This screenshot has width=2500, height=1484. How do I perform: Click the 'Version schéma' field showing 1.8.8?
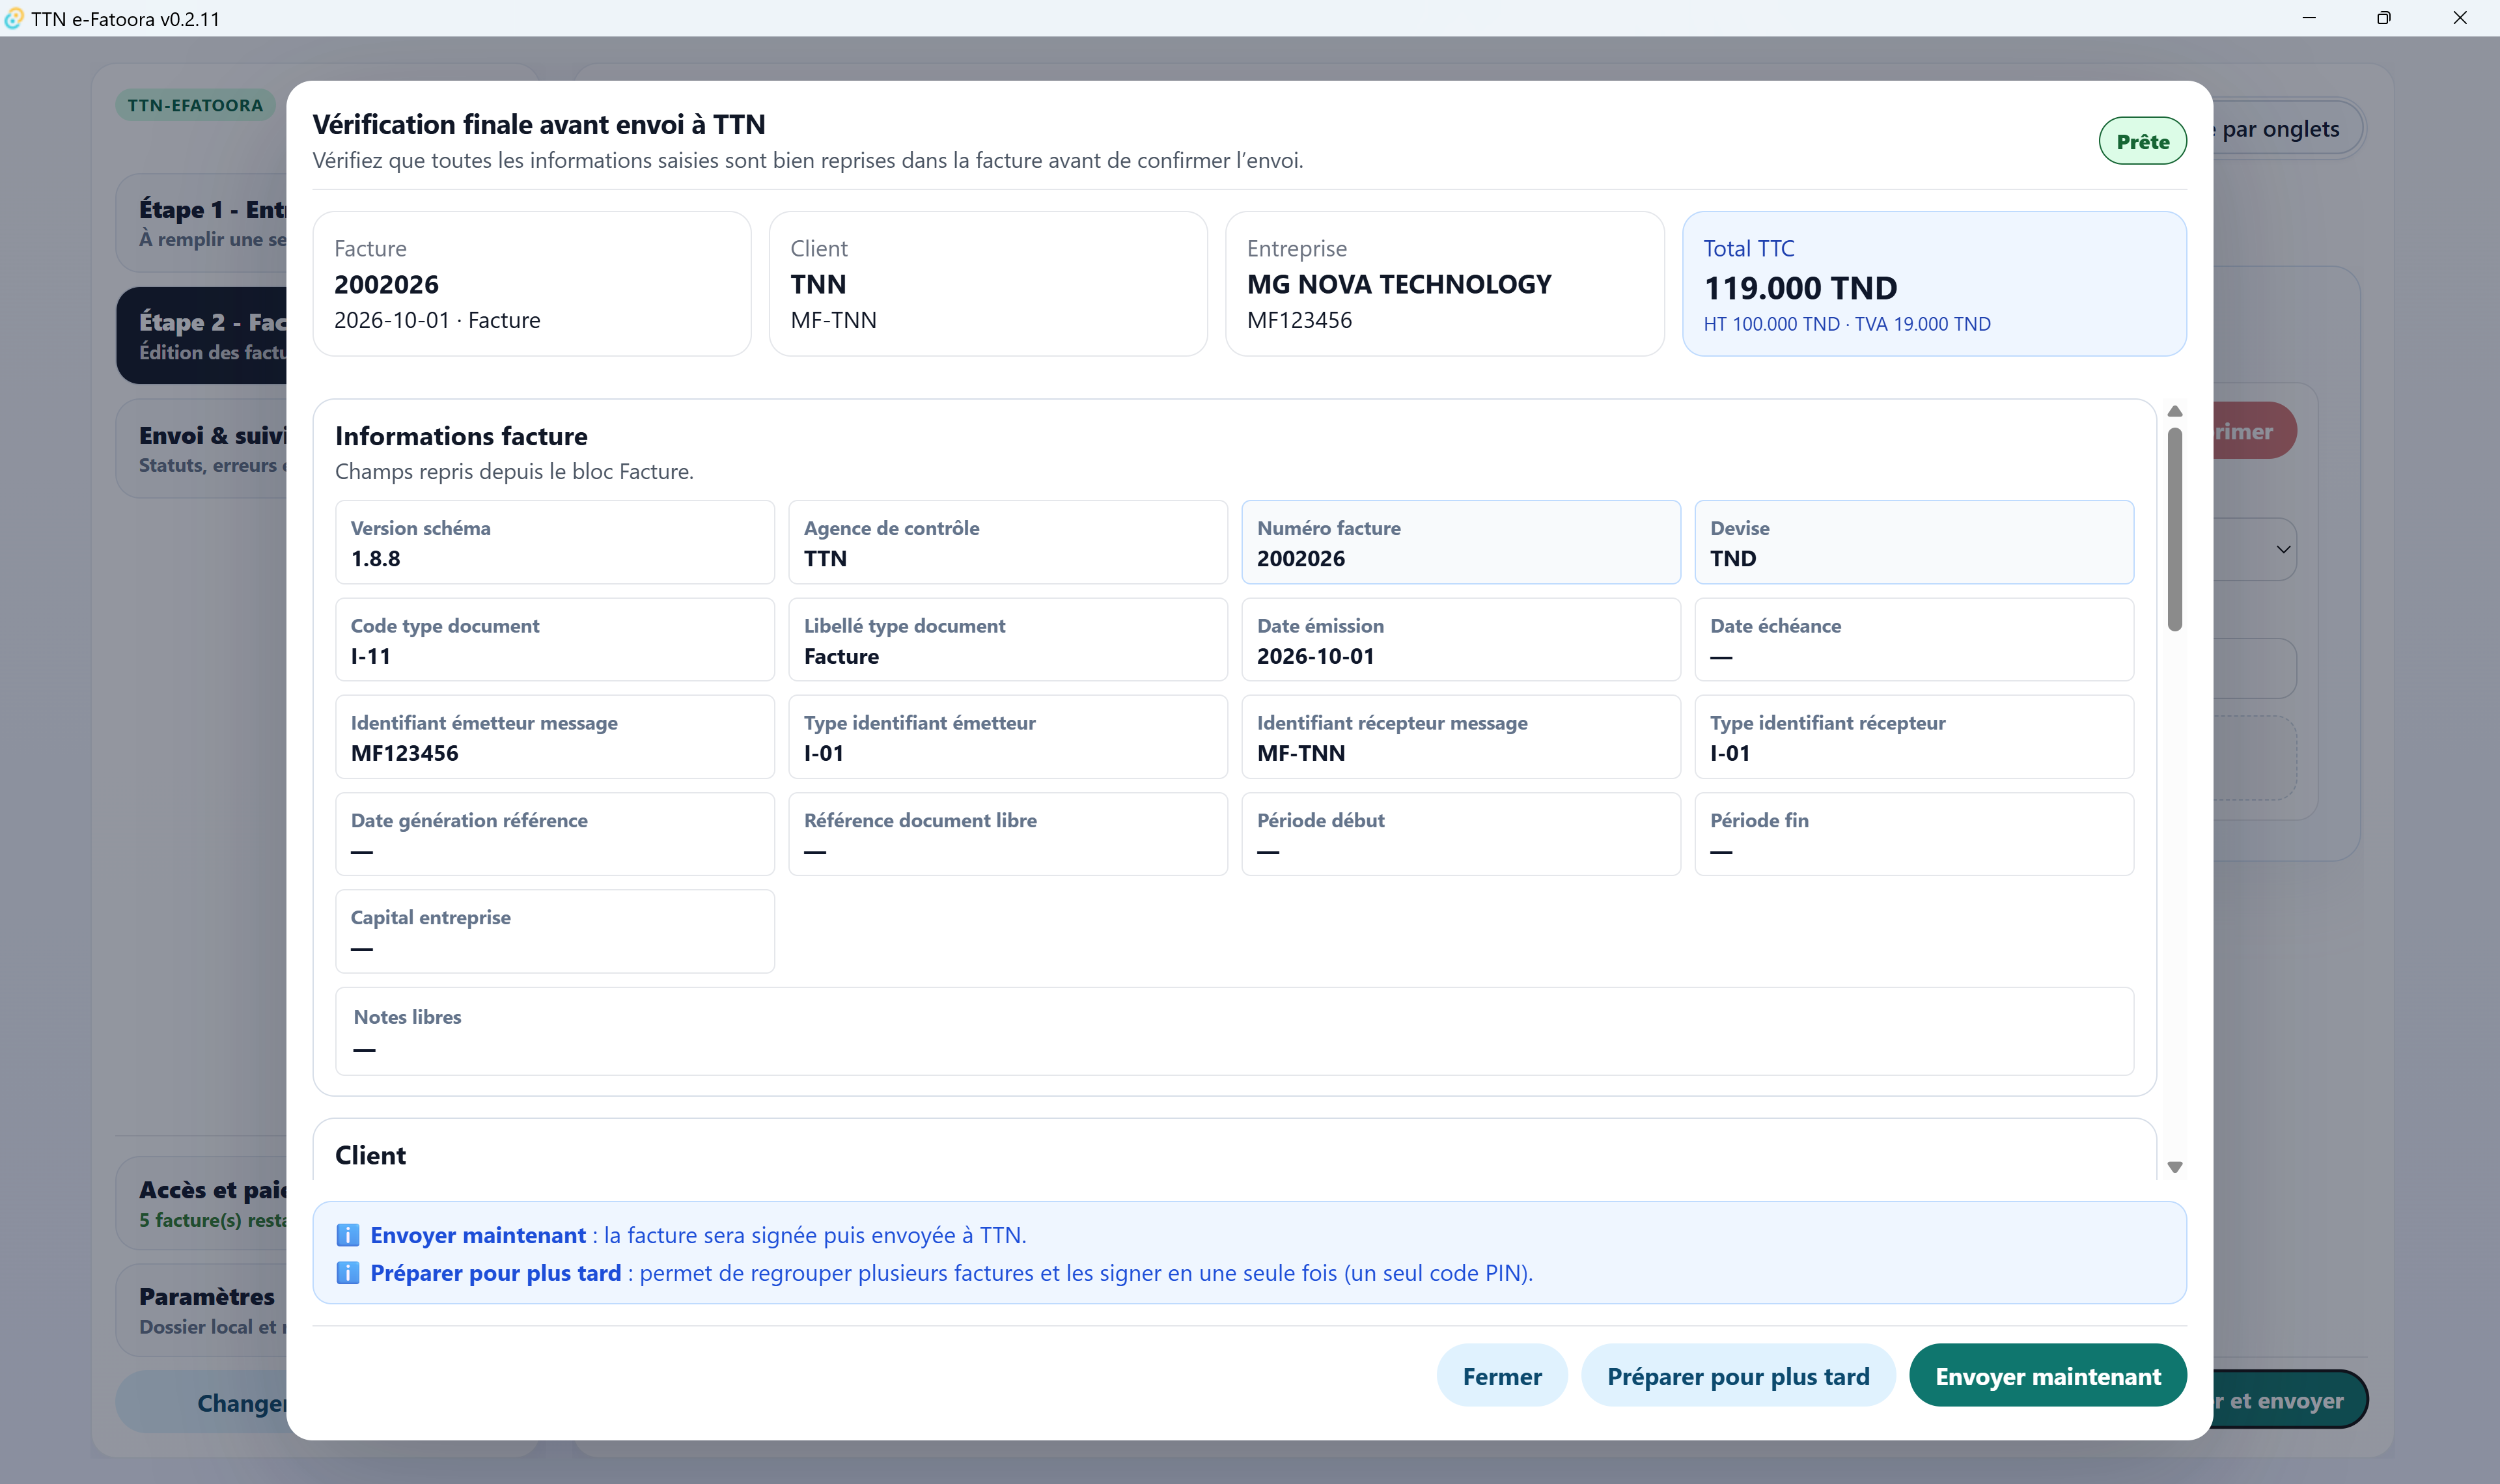[555, 542]
